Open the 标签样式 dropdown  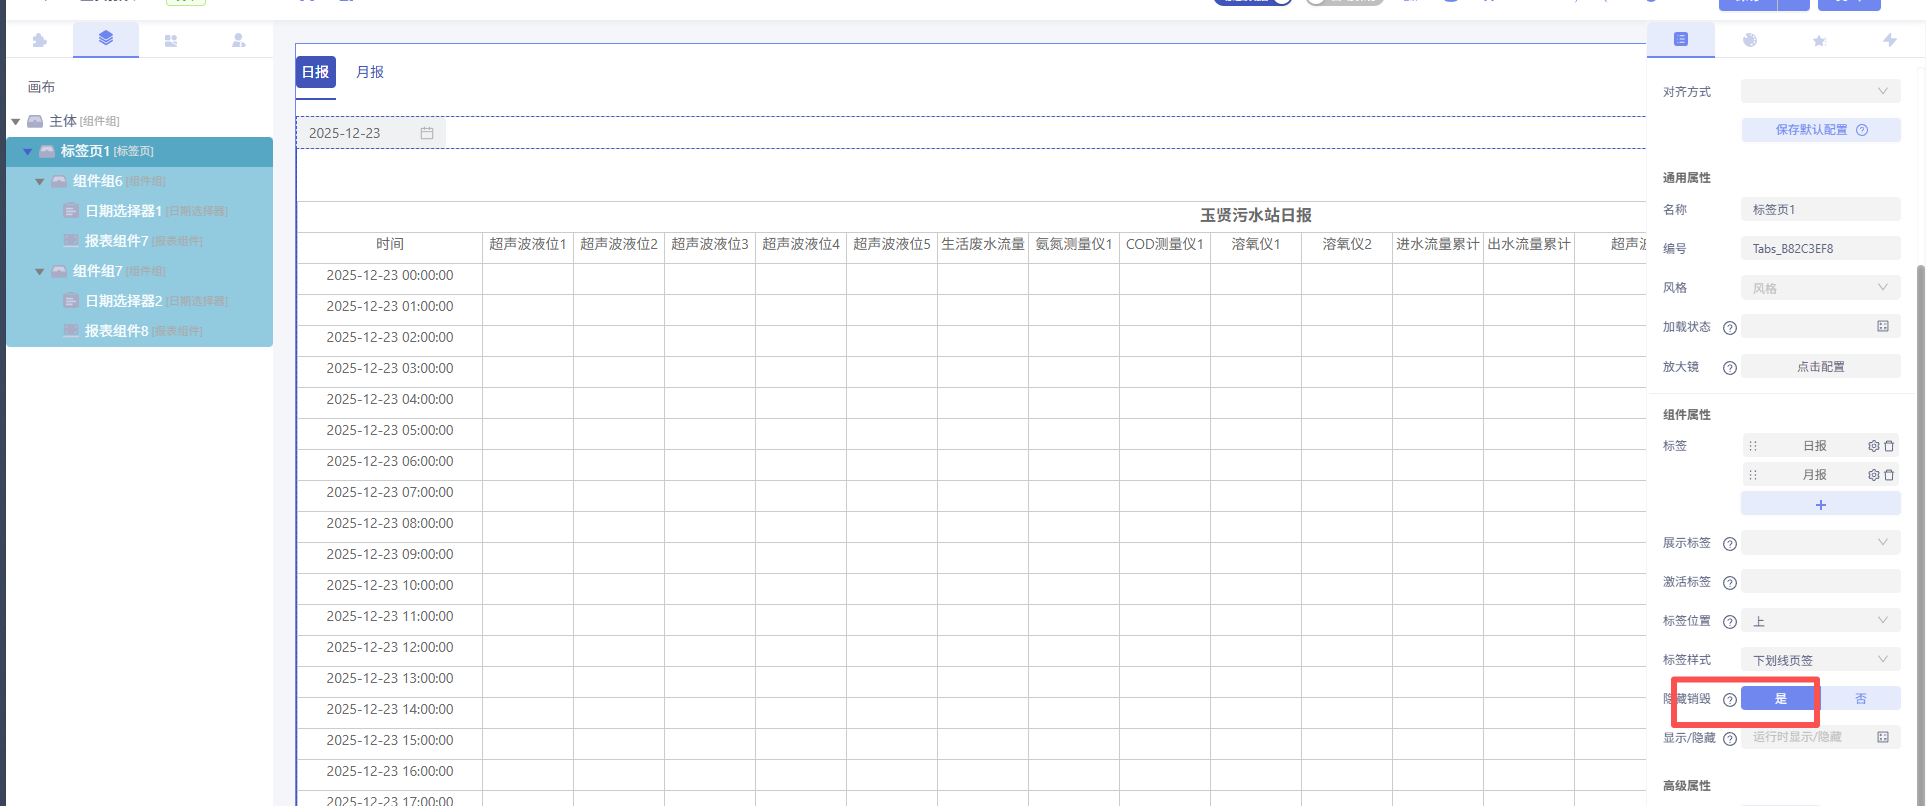[1820, 660]
